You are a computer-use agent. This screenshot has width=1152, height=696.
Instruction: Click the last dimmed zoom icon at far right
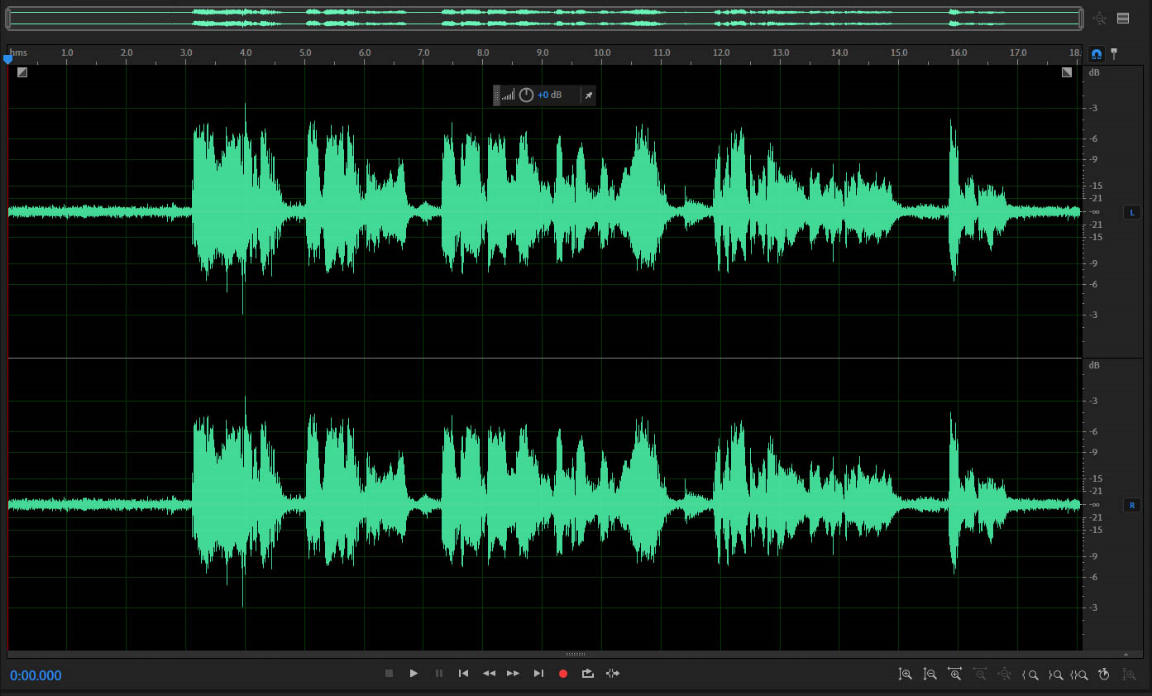point(1129,674)
